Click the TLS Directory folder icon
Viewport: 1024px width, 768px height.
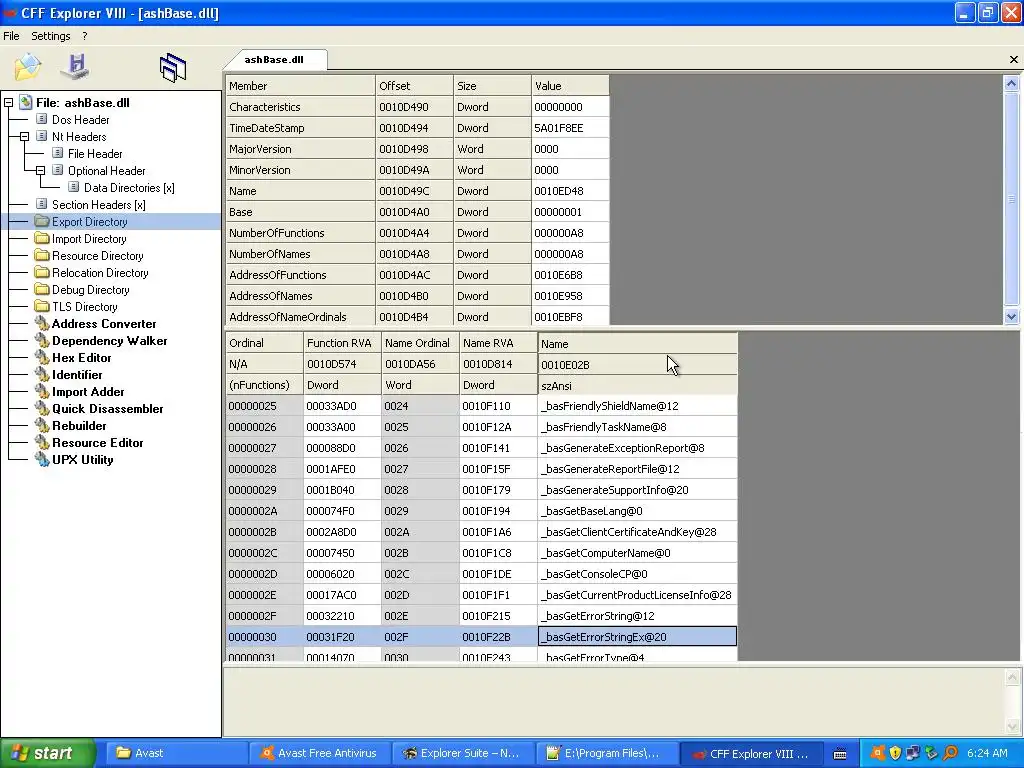click(x=42, y=306)
